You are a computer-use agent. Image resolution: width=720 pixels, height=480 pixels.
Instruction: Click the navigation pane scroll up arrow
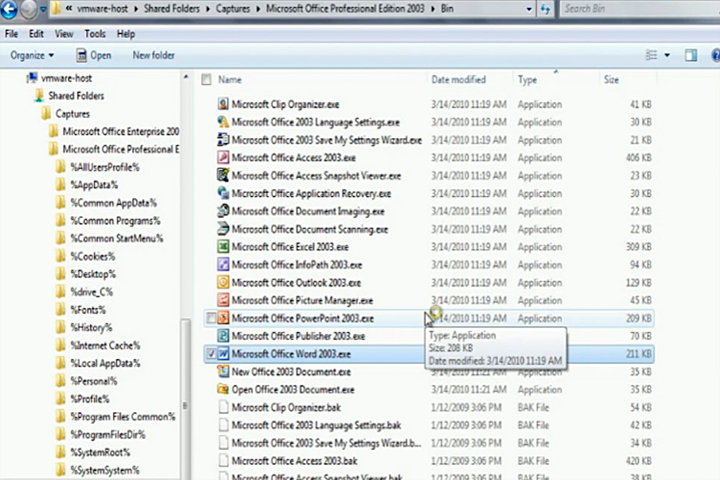(x=186, y=77)
